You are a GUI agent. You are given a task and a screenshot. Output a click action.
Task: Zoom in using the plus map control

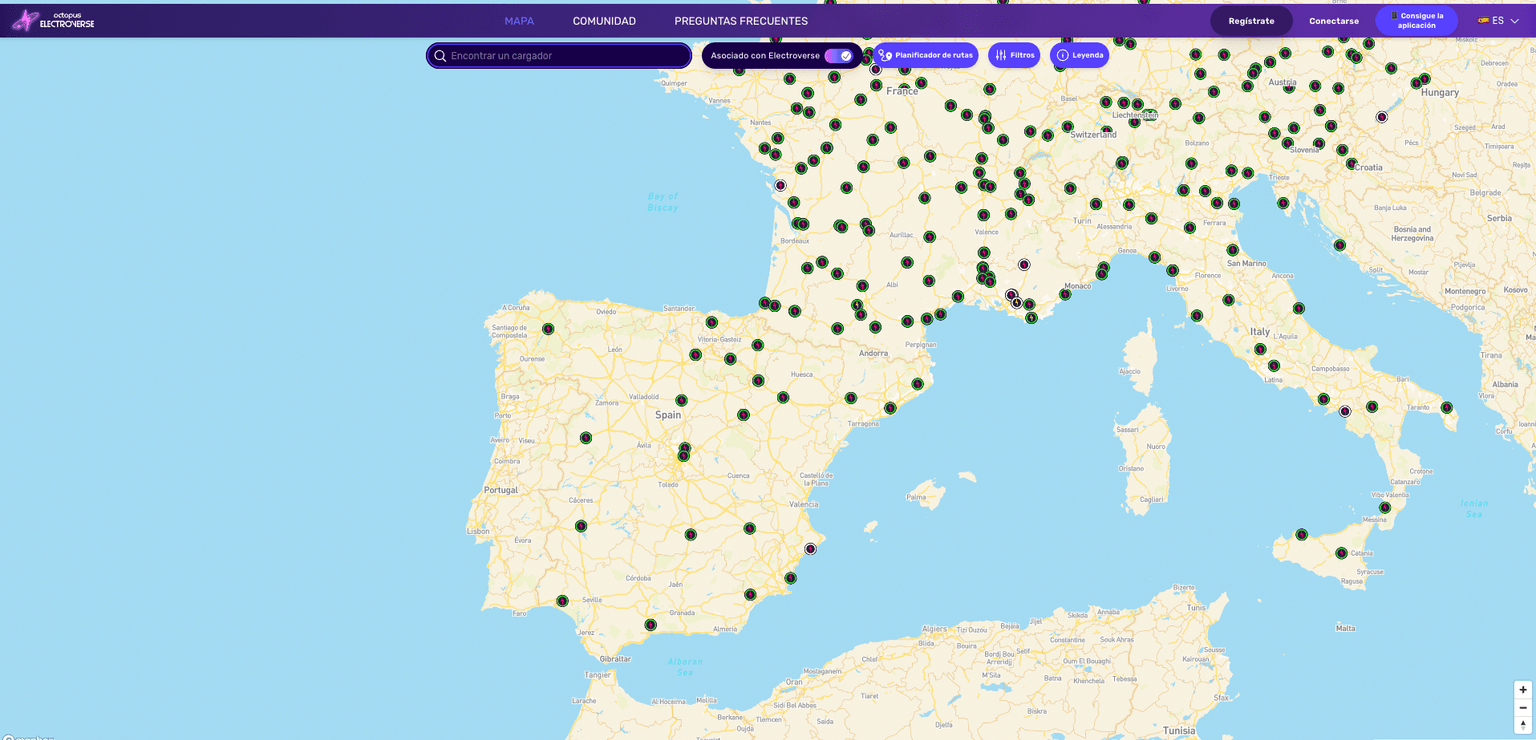coord(1523,689)
